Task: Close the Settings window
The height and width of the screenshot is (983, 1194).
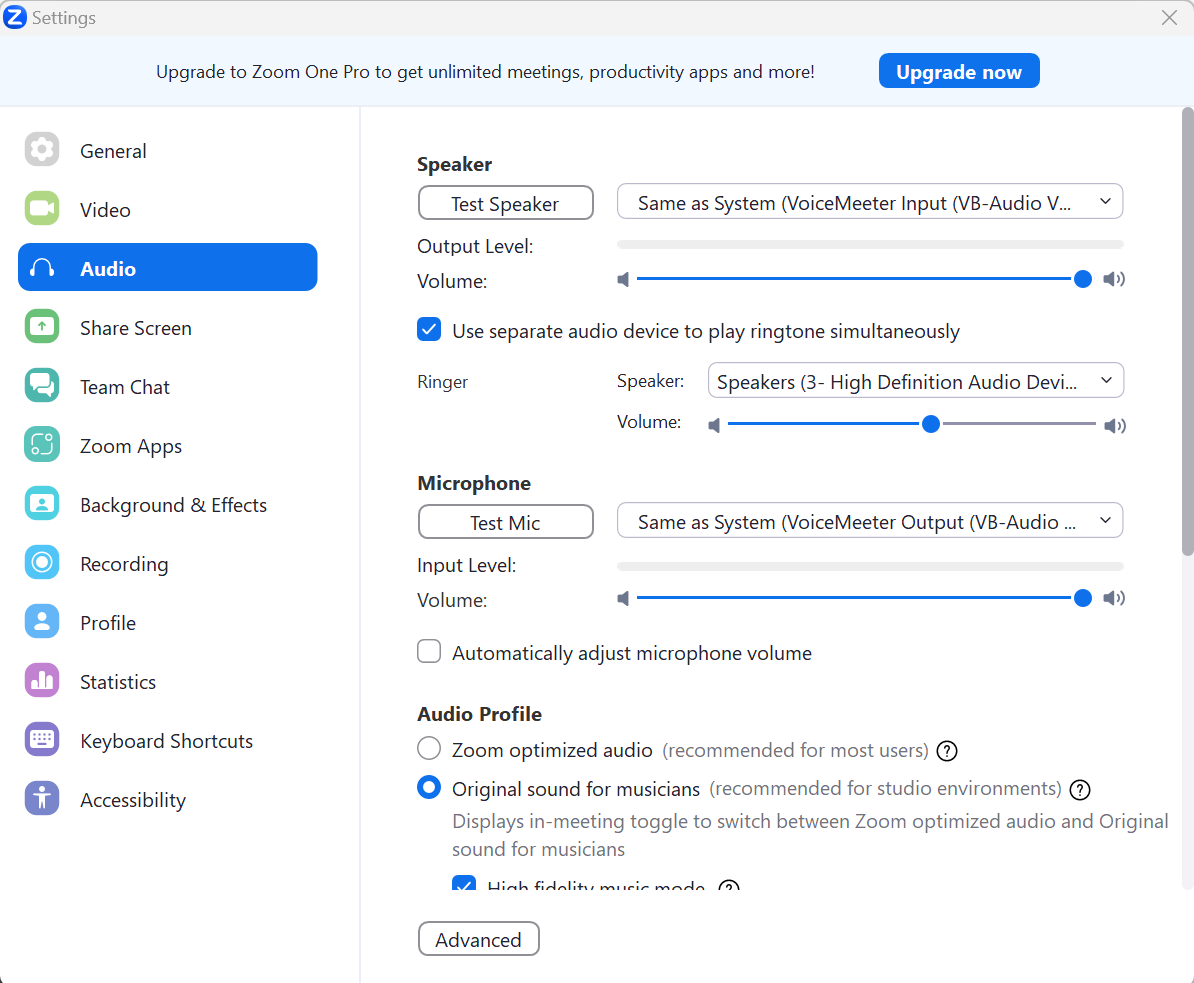Action: [1170, 18]
